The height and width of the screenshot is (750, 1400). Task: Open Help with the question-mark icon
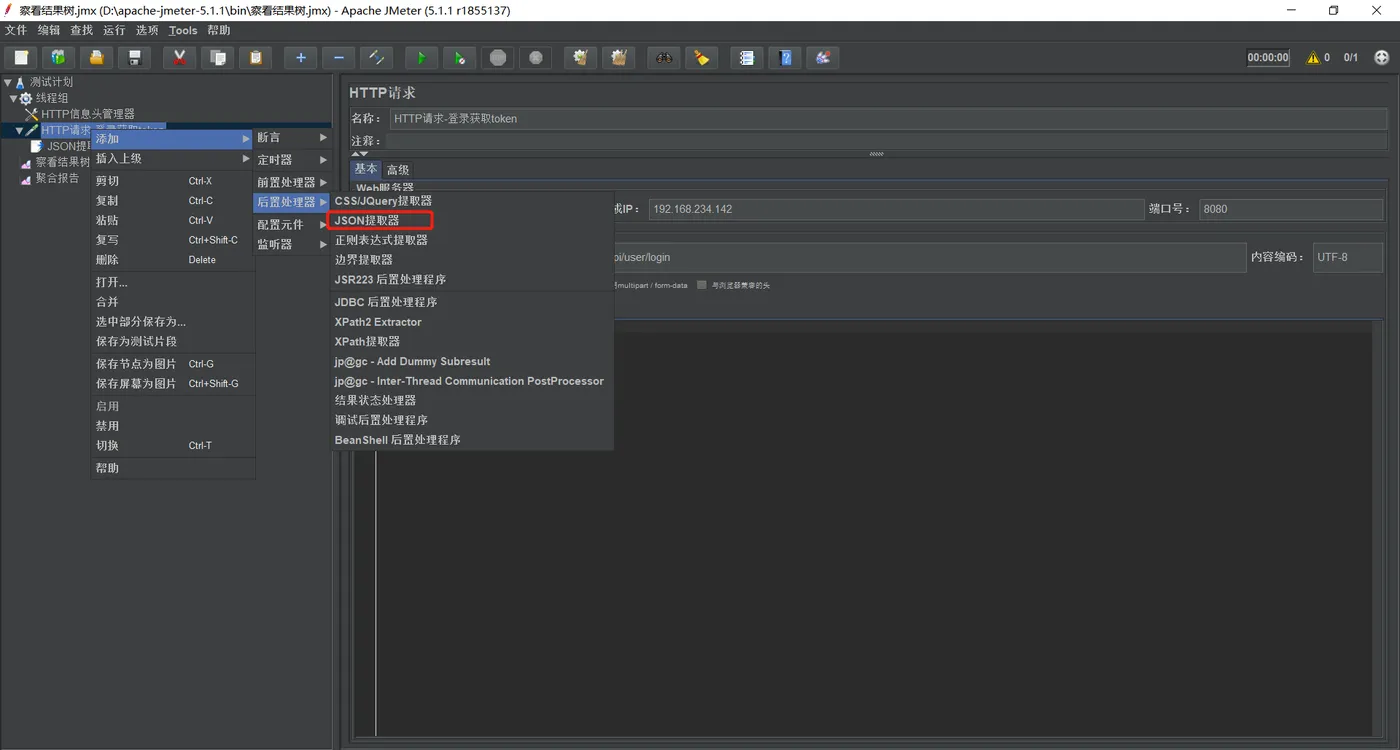click(x=785, y=58)
